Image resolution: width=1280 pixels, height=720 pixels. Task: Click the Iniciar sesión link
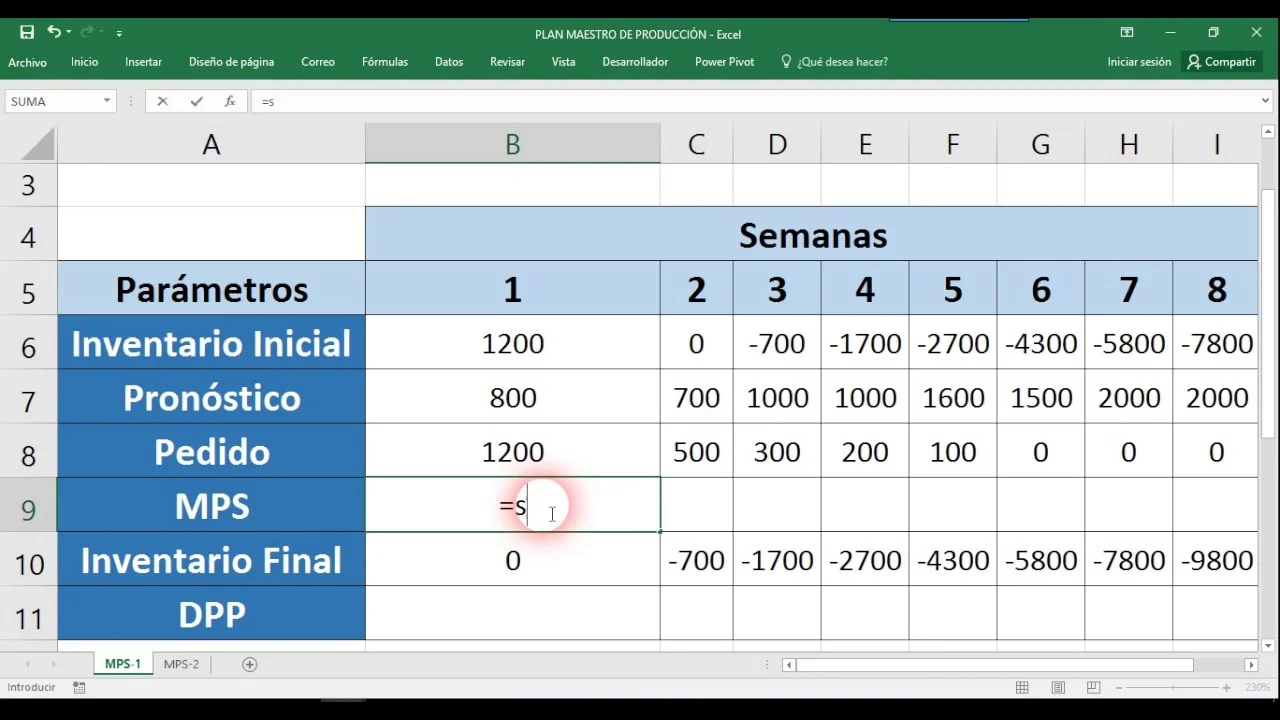(1139, 62)
